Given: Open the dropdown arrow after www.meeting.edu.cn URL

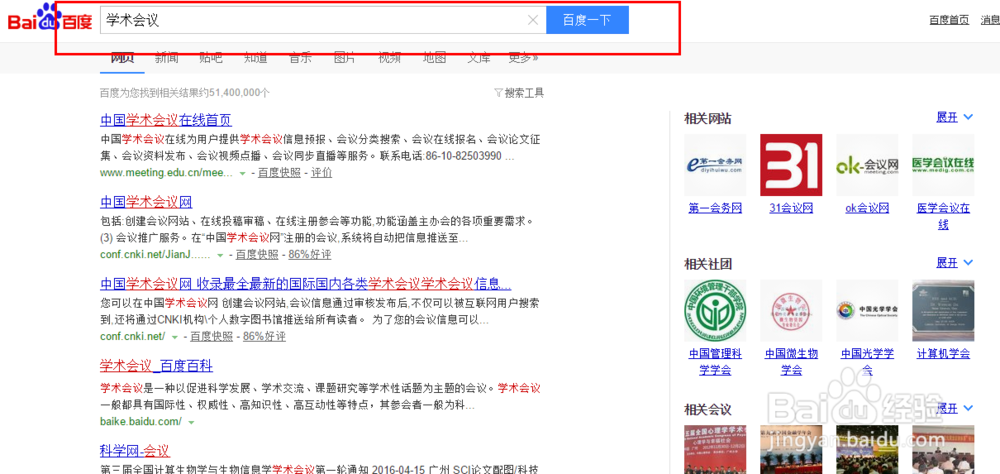Looking at the screenshot, I should (242, 174).
